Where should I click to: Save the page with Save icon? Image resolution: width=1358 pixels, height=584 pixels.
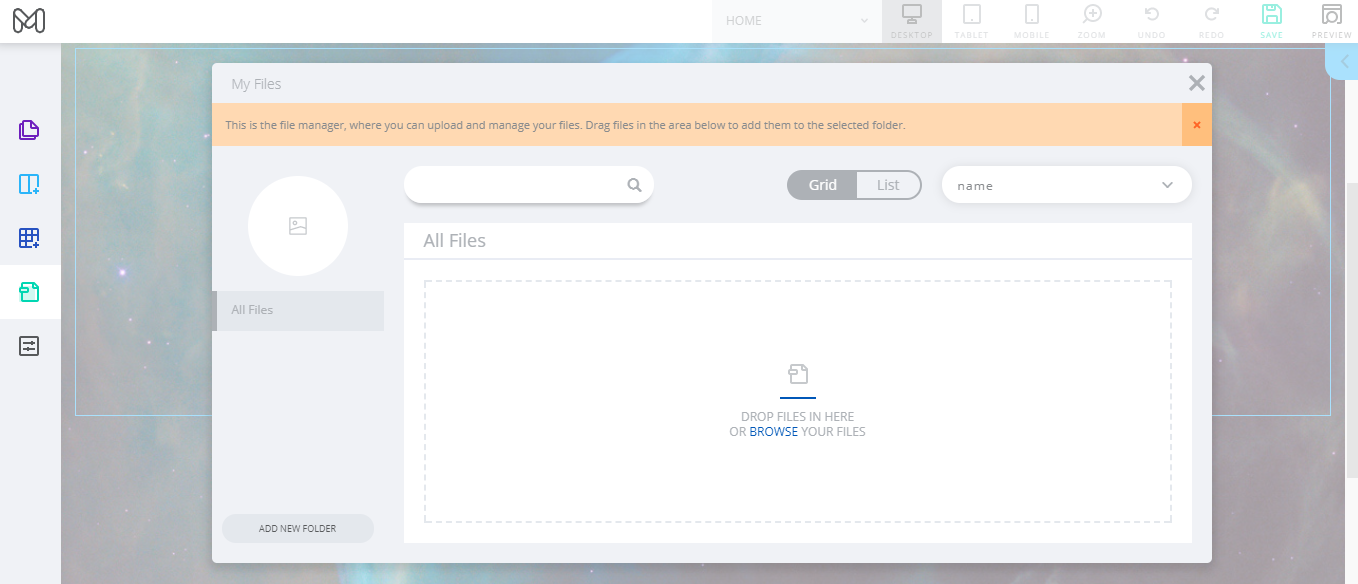1271,21
